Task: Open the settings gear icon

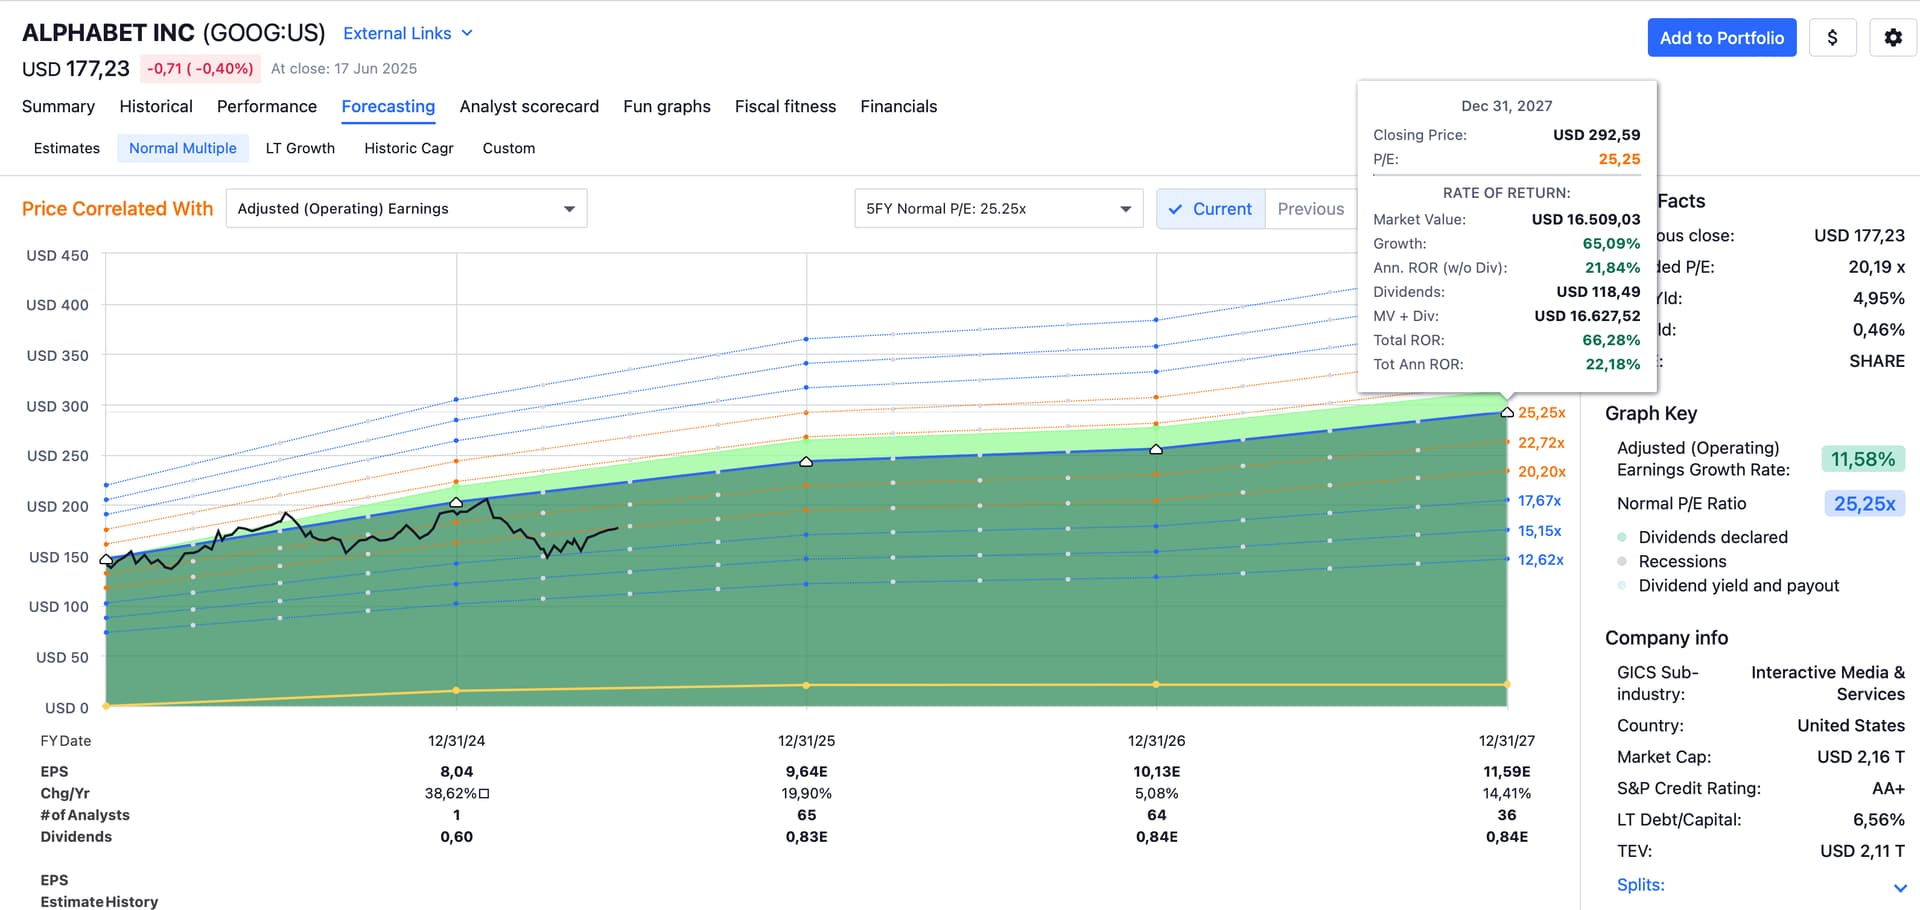Action: (x=1893, y=38)
